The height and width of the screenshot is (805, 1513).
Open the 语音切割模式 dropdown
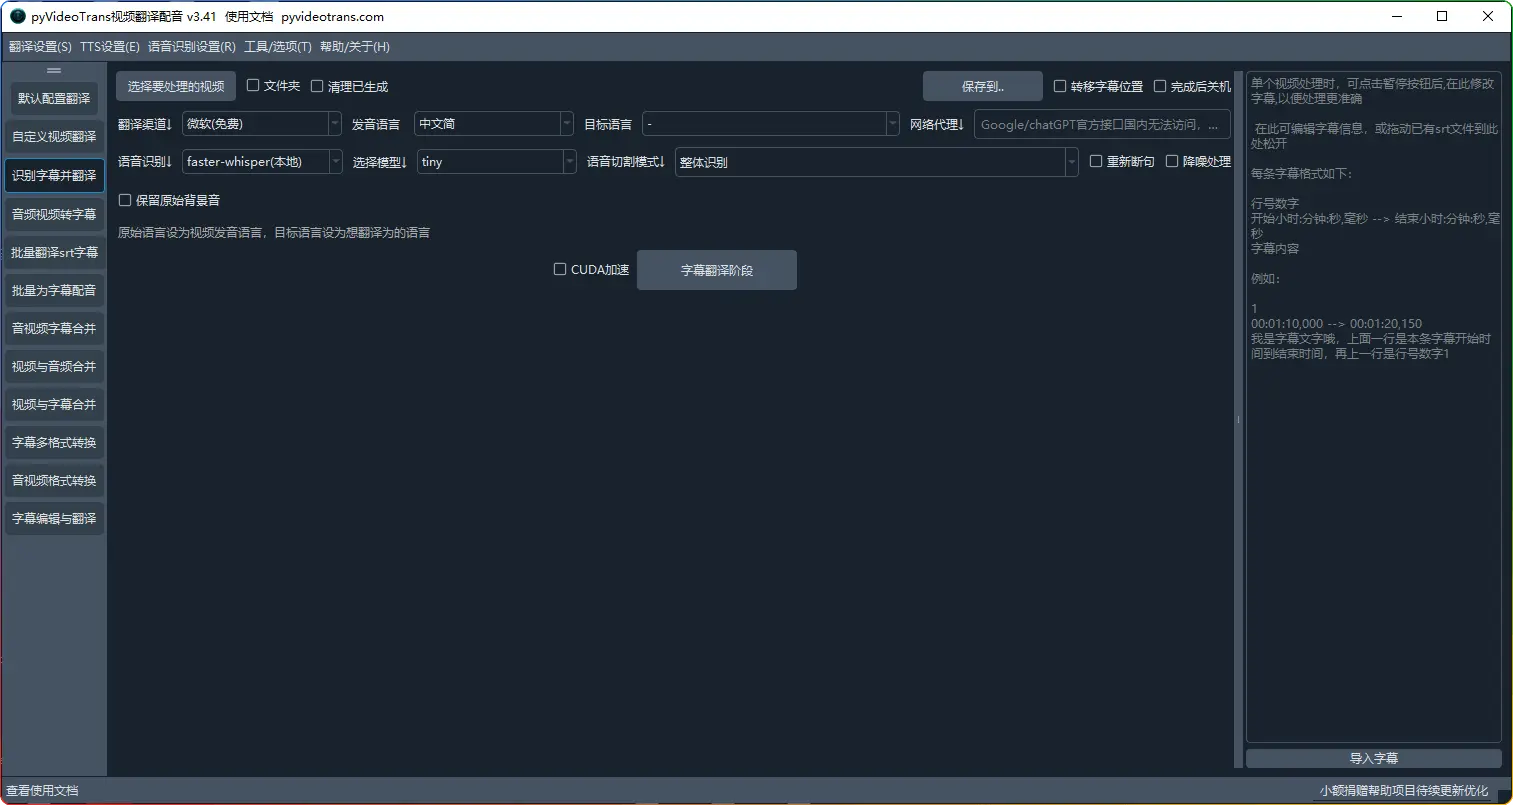pyautogui.click(x=876, y=161)
